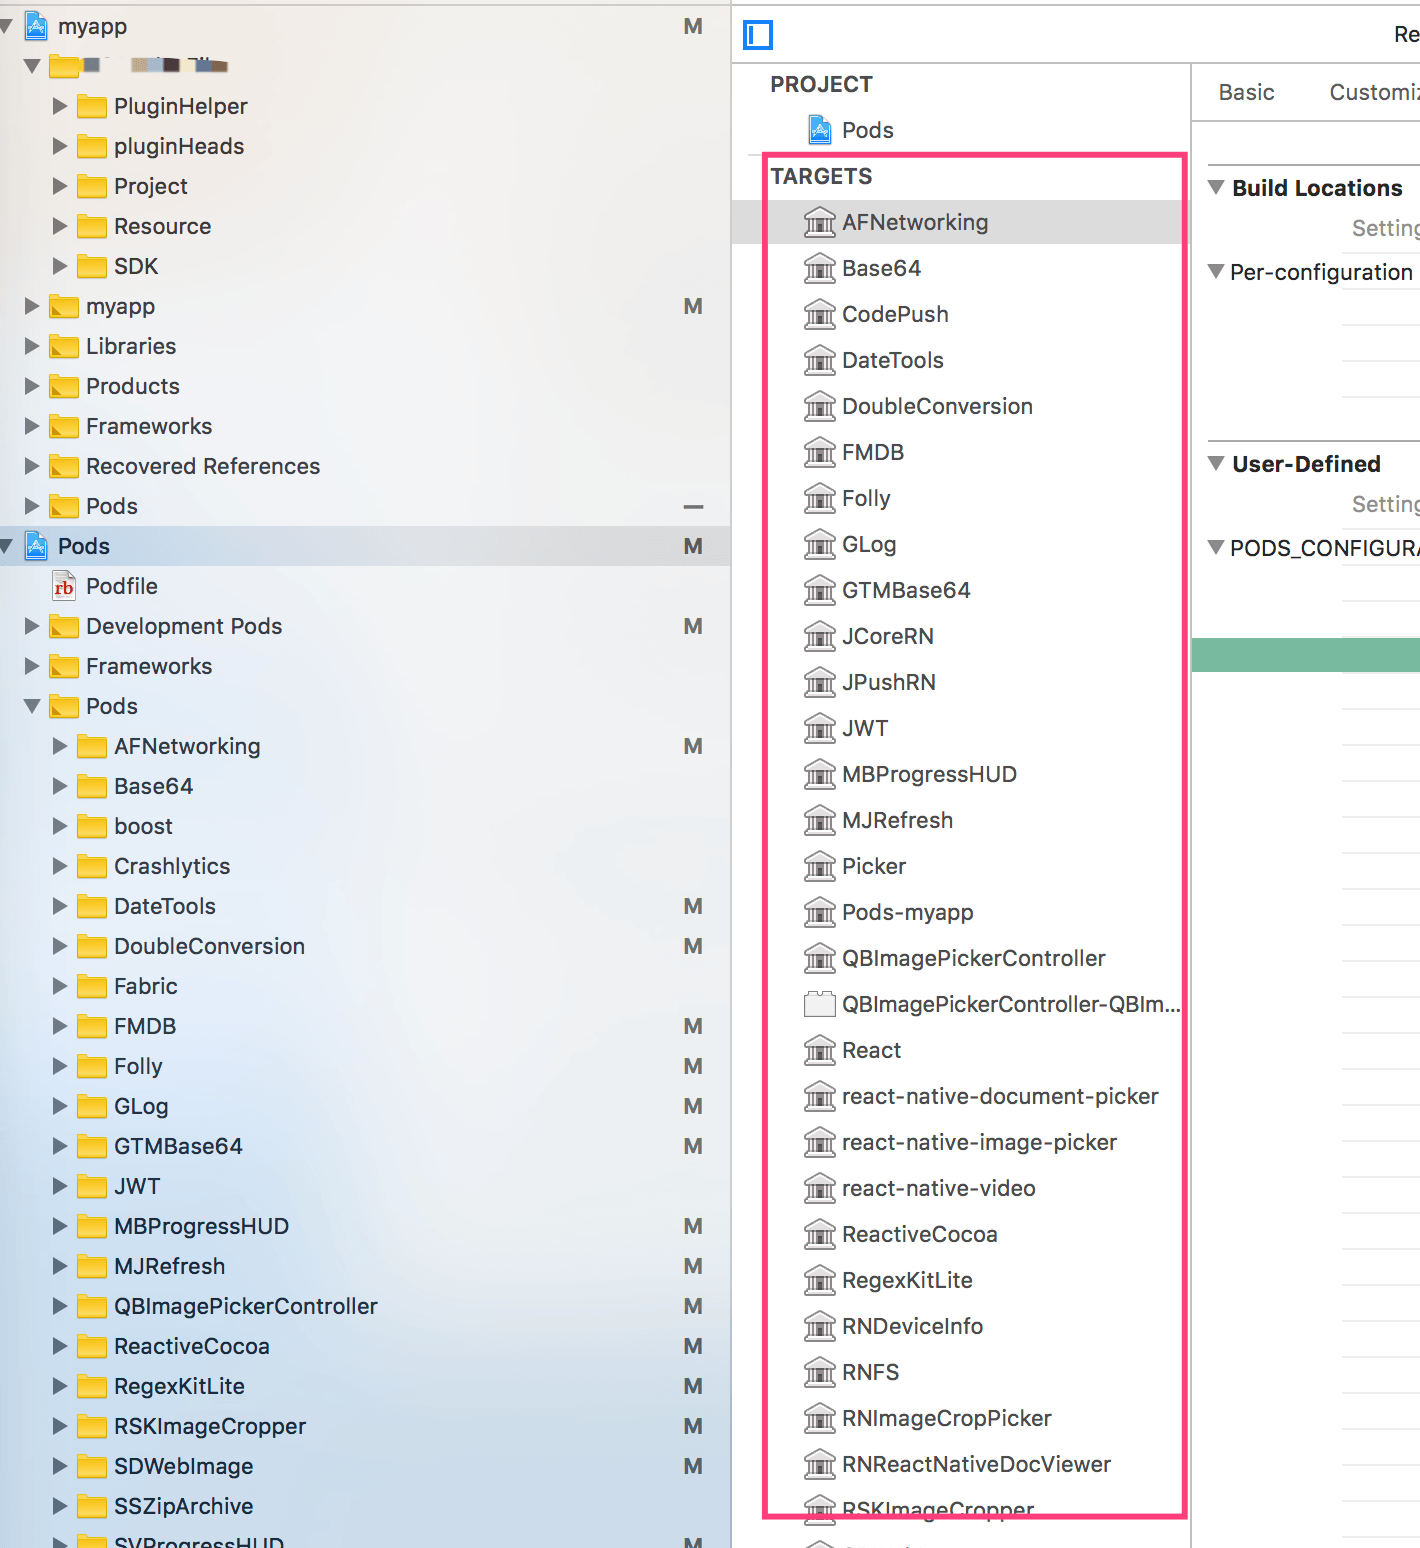This screenshot has height=1548, width=1420.
Task: Expand the Development Pods group
Action: [32, 626]
